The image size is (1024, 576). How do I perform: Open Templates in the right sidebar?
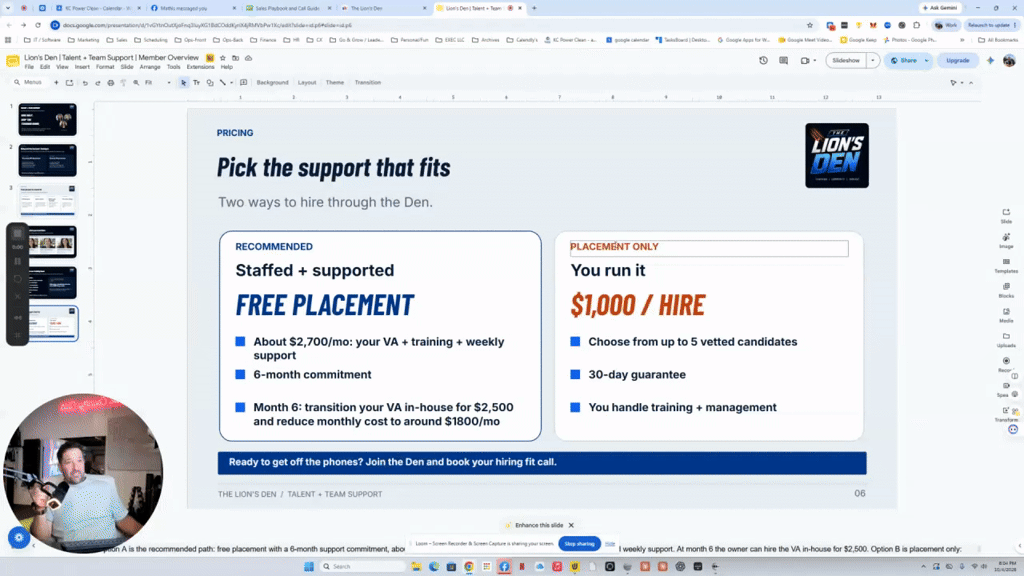point(1006,265)
